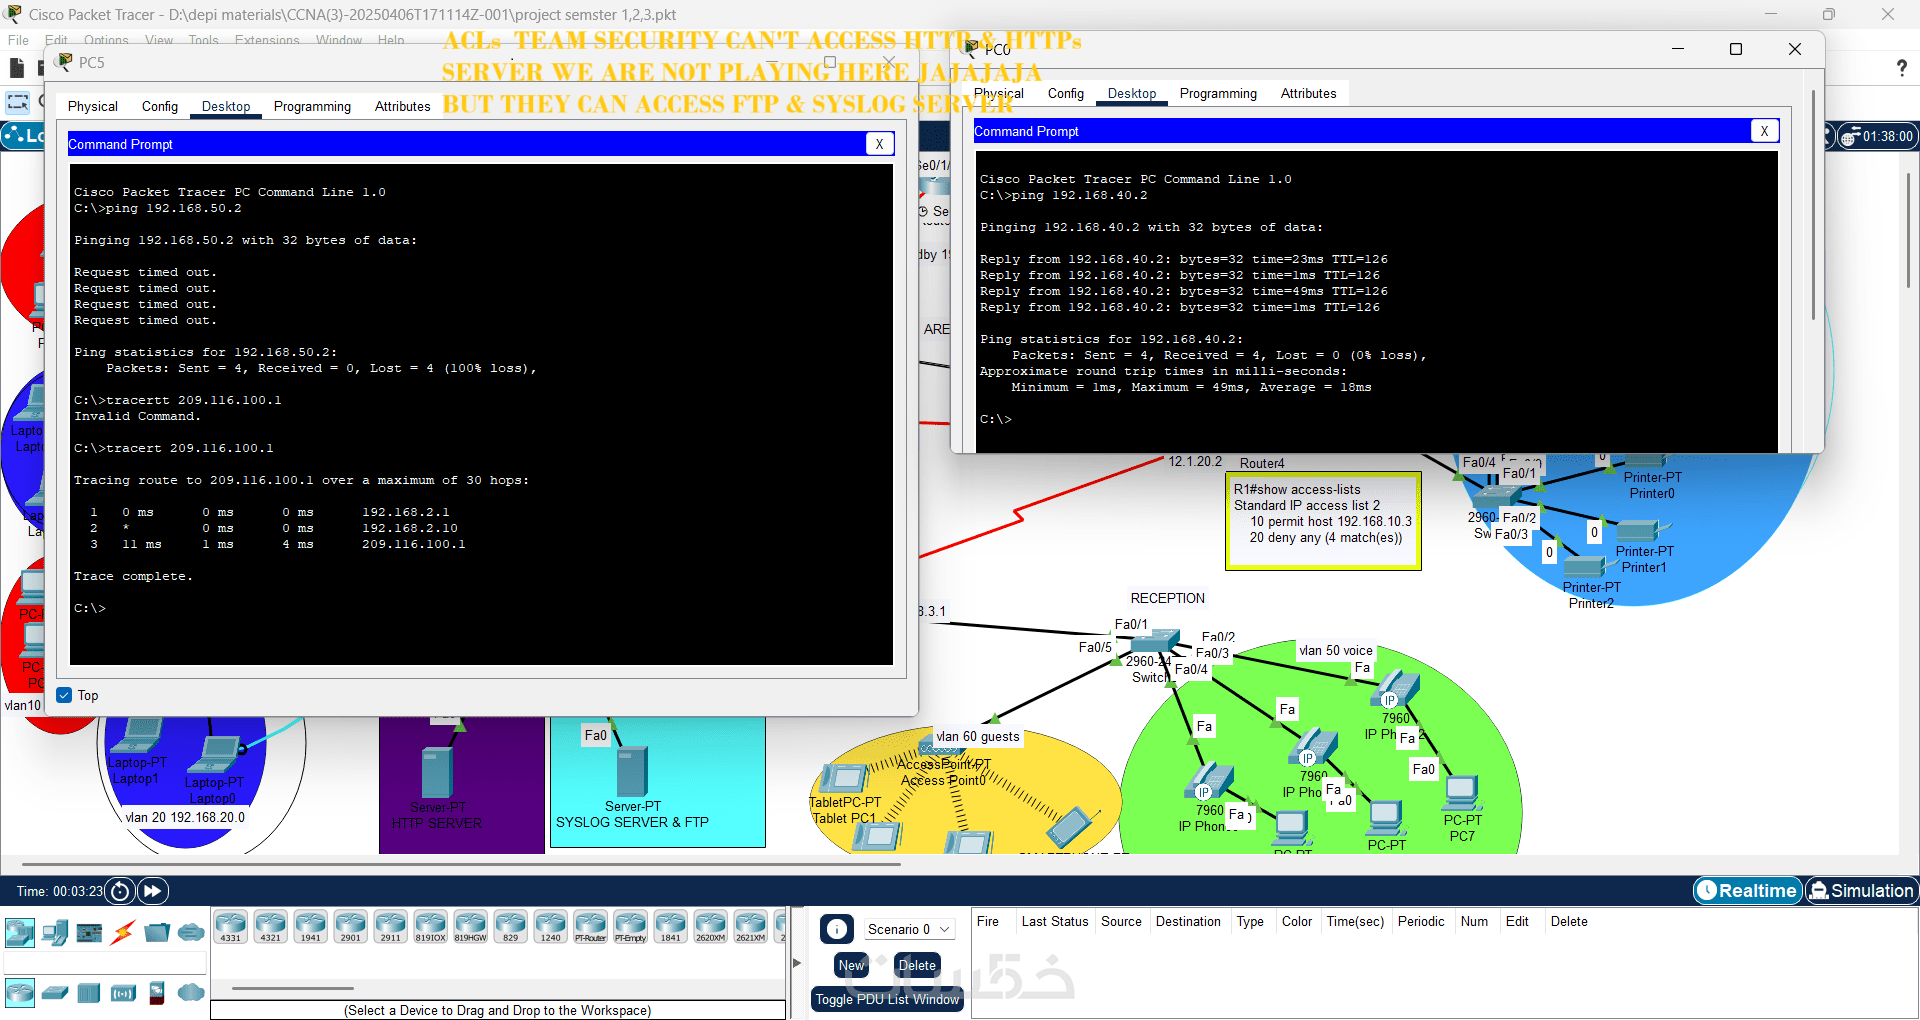Pick the 1240 router model

tap(551, 927)
